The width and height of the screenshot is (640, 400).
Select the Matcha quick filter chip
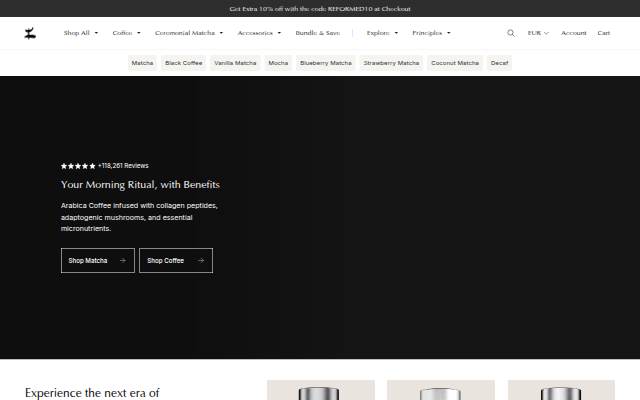click(x=142, y=63)
